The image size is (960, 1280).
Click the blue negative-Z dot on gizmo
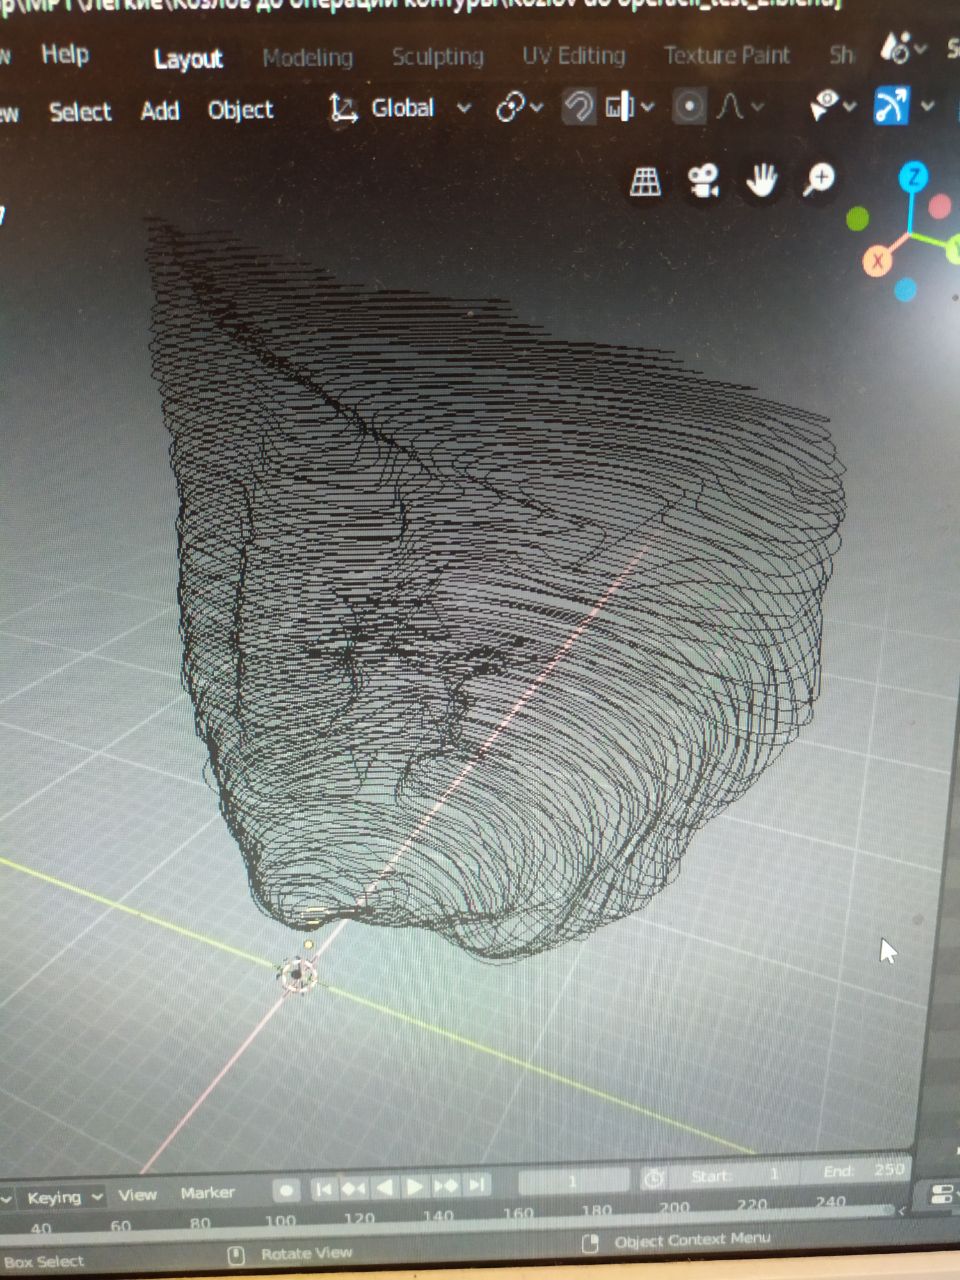(x=906, y=290)
